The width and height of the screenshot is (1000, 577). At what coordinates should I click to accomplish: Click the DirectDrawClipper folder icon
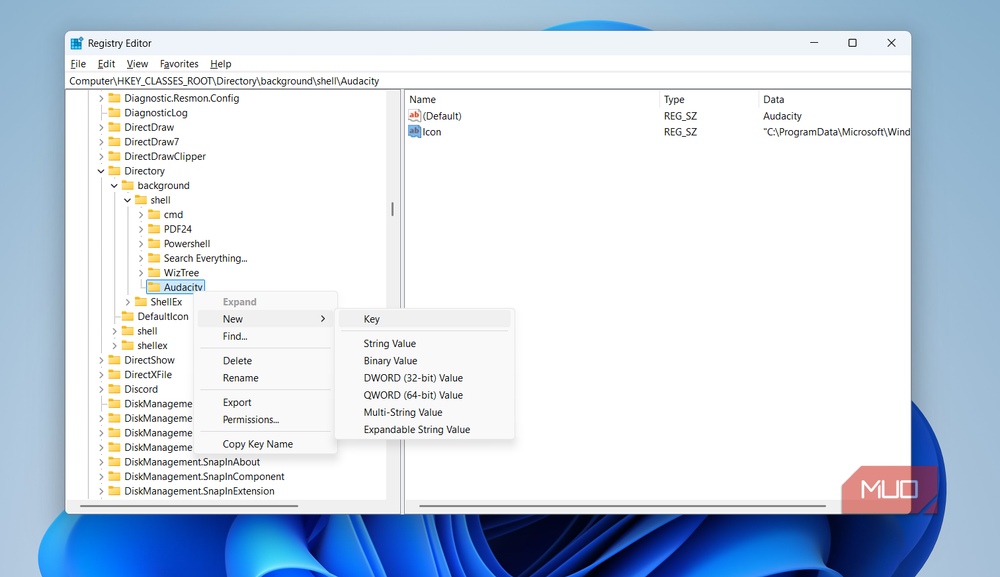[x=115, y=156]
